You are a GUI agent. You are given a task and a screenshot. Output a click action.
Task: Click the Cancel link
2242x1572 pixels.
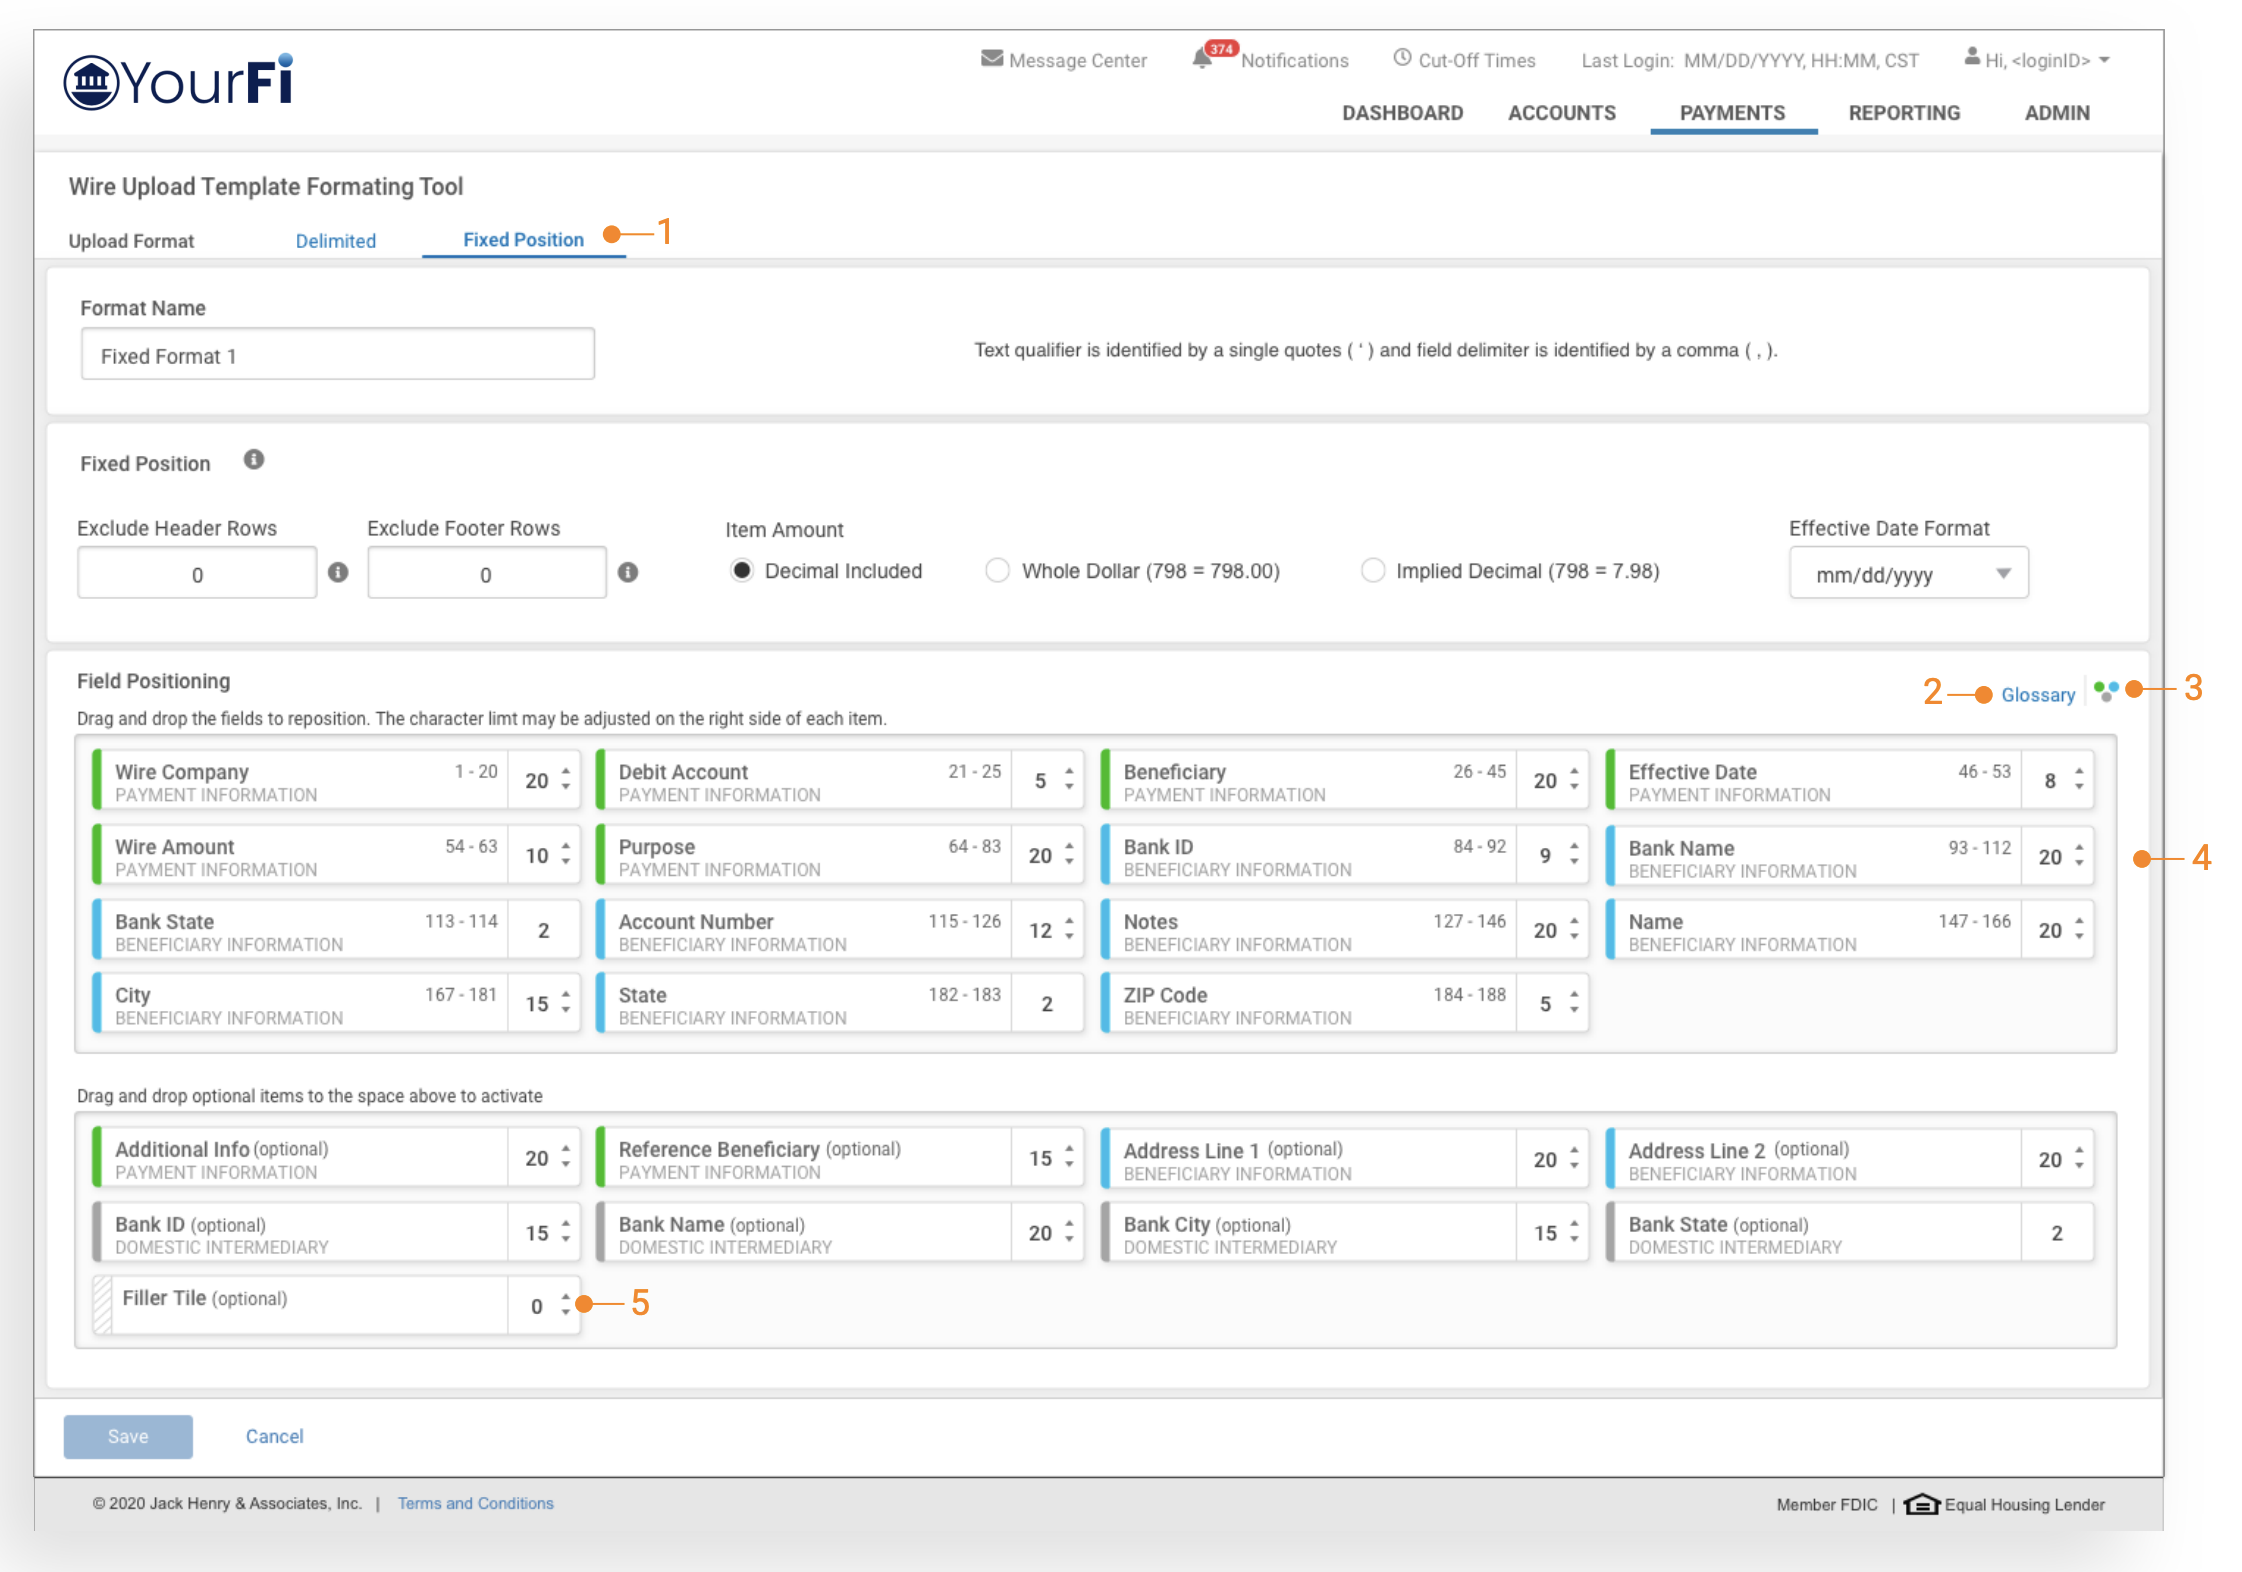[x=274, y=1436]
